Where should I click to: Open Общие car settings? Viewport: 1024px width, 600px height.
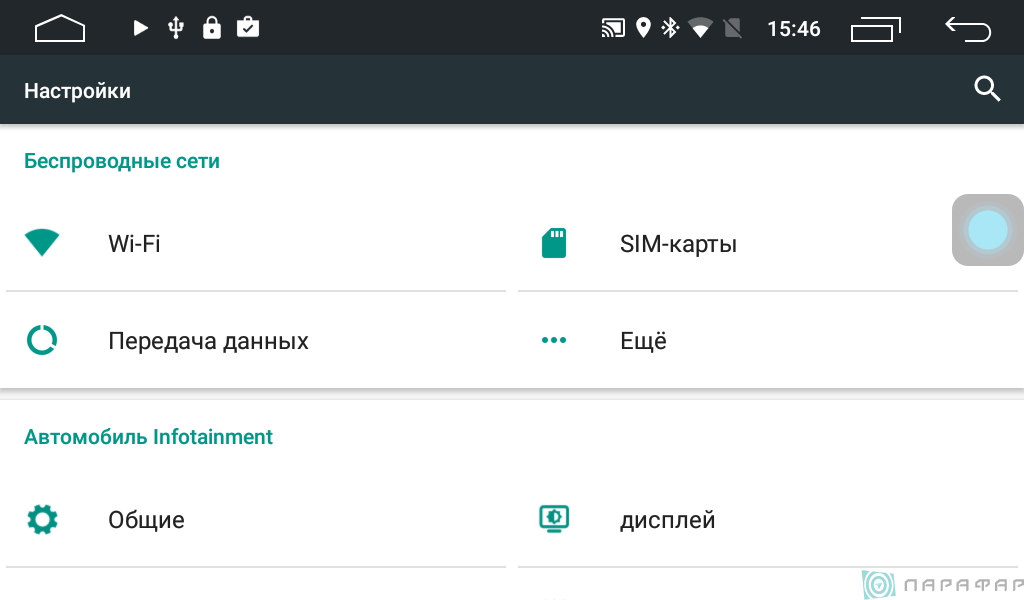click(x=256, y=520)
